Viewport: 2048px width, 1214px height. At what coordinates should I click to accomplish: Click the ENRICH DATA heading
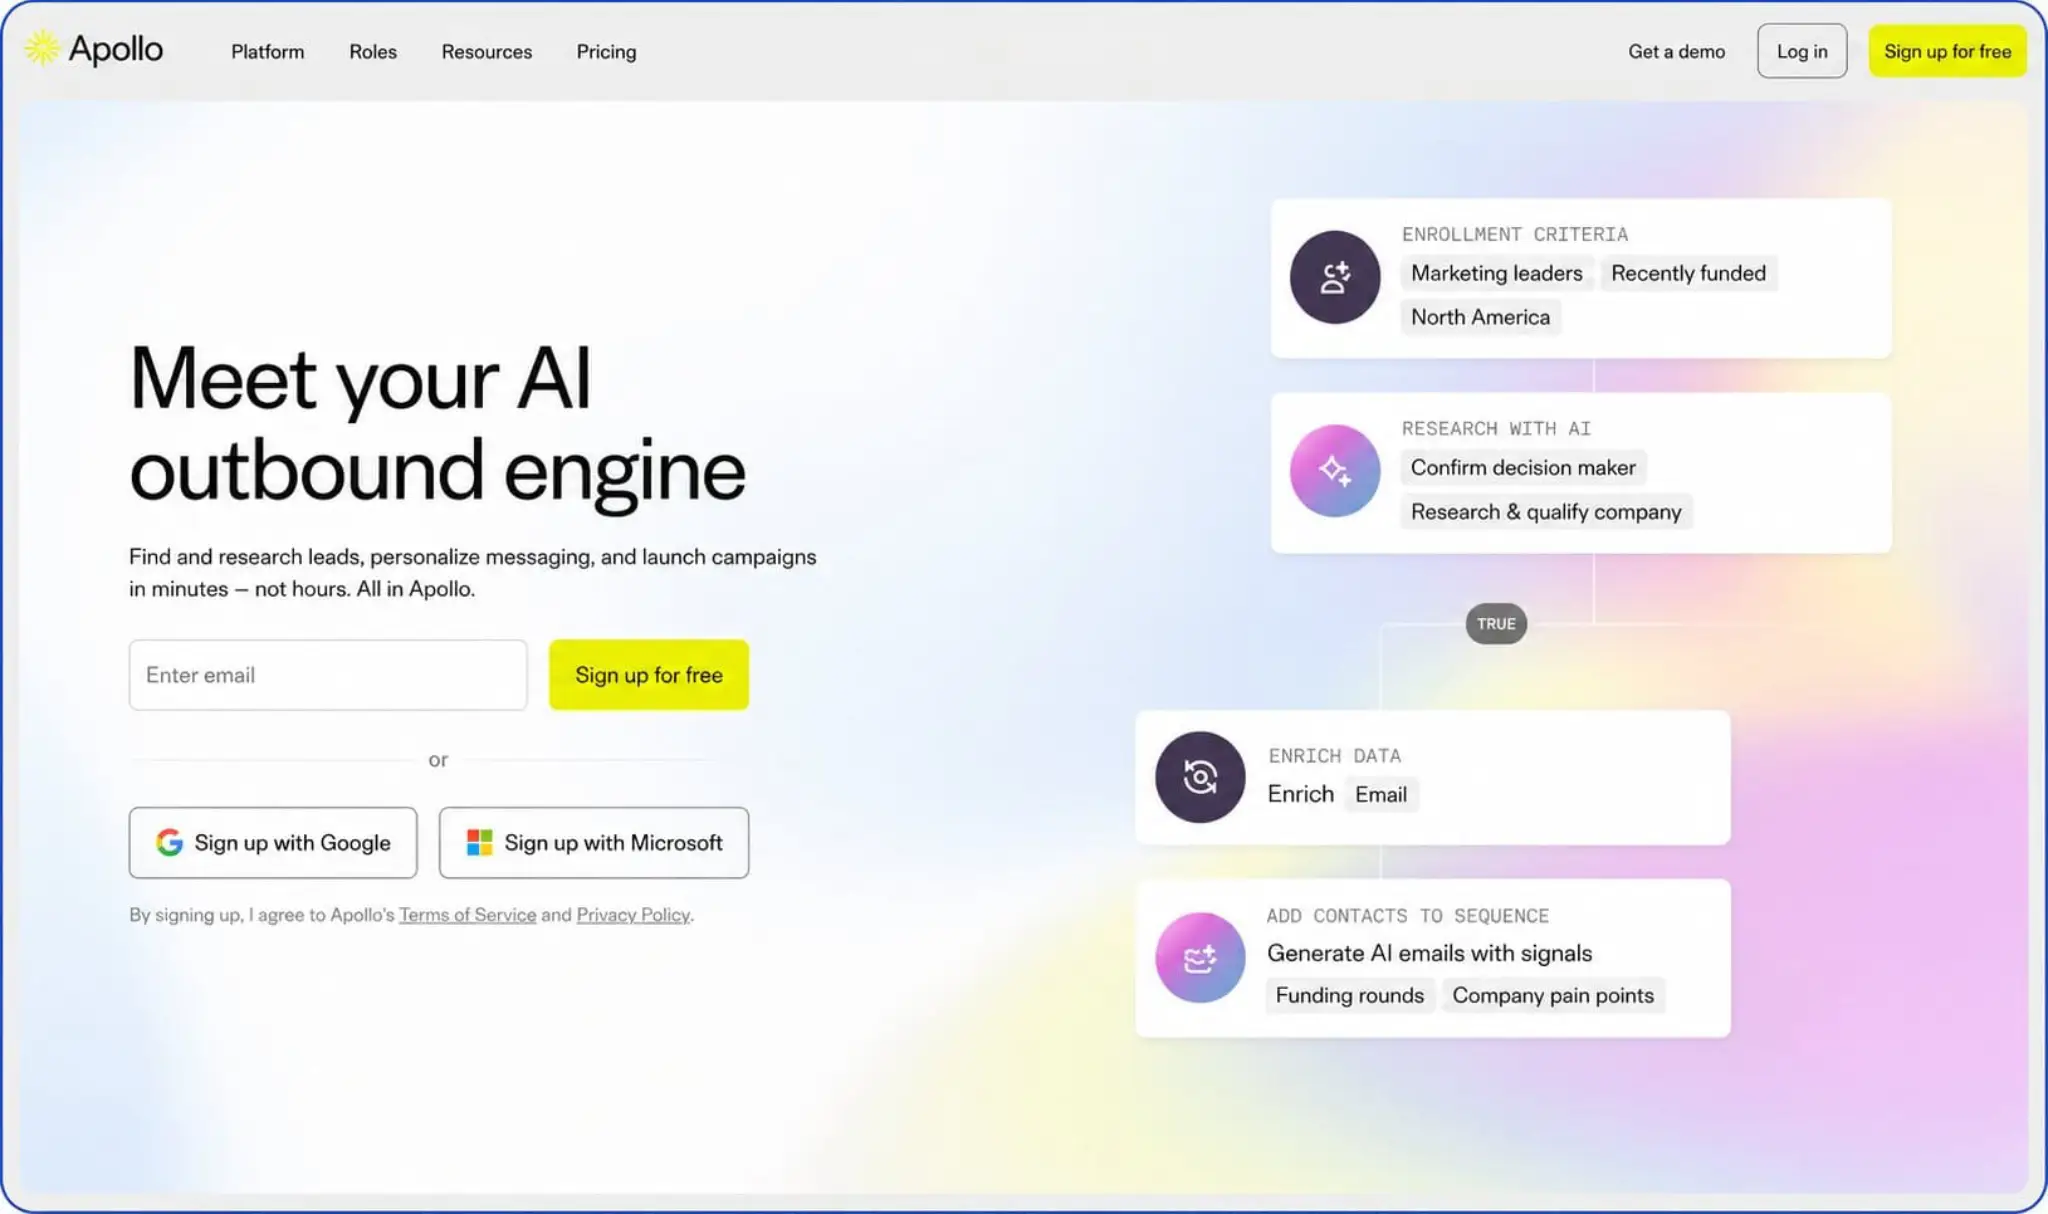click(x=1335, y=756)
